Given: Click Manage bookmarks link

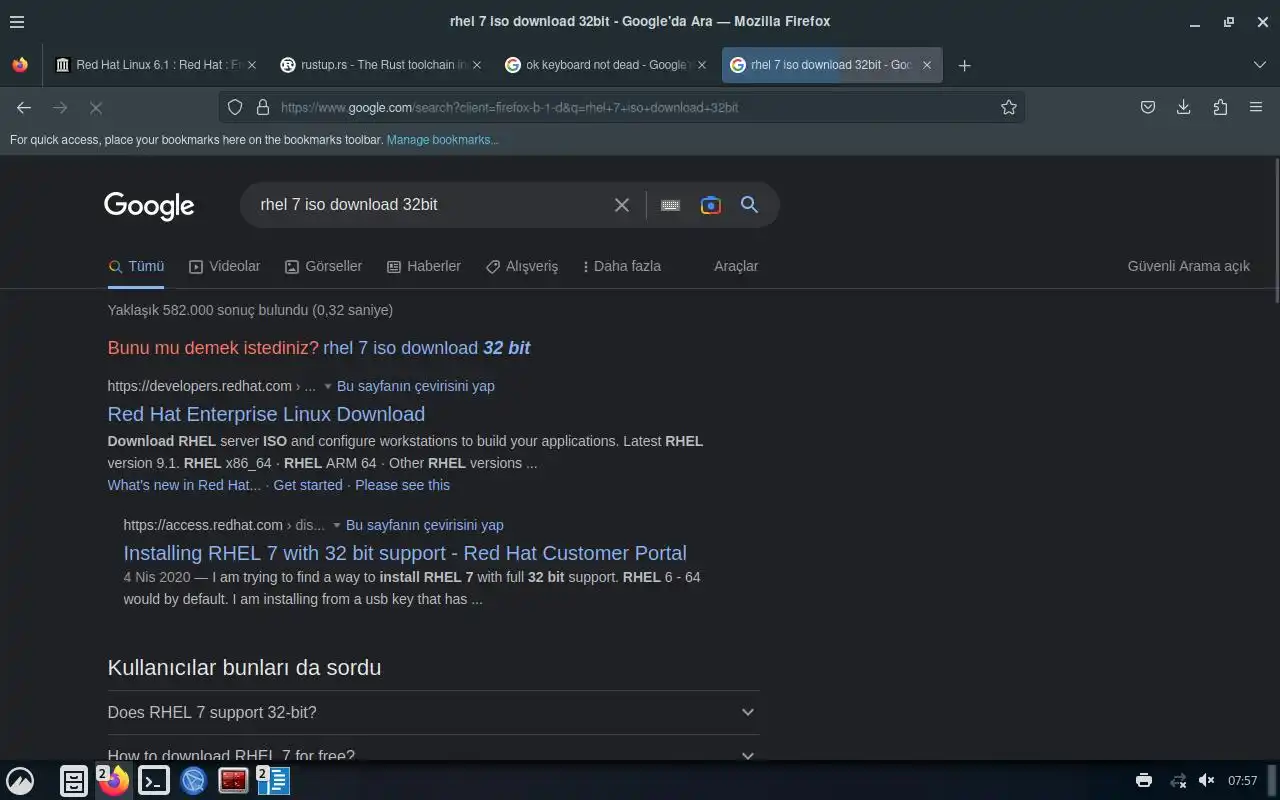Looking at the screenshot, I should [x=442, y=140].
